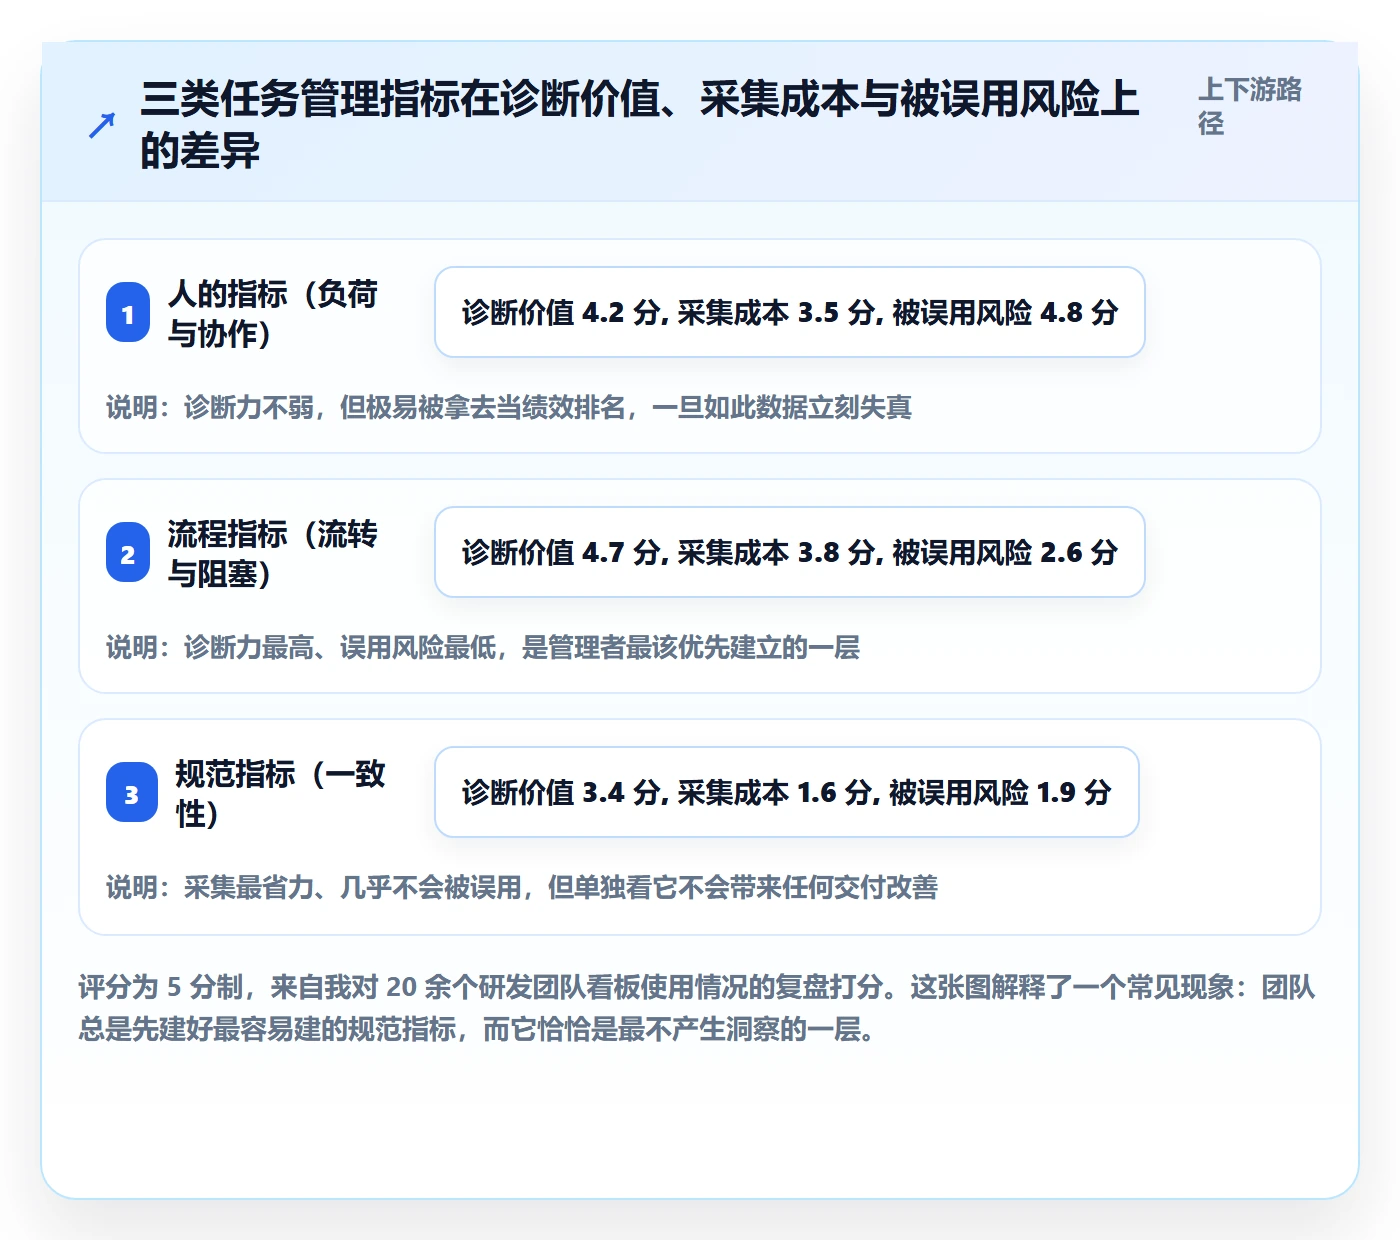Image resolution: width=1400 pixels, height=1240 pixels.
Task: Click score box reading 诊断价值 4.2 分
Action: (x=790, y=312)
